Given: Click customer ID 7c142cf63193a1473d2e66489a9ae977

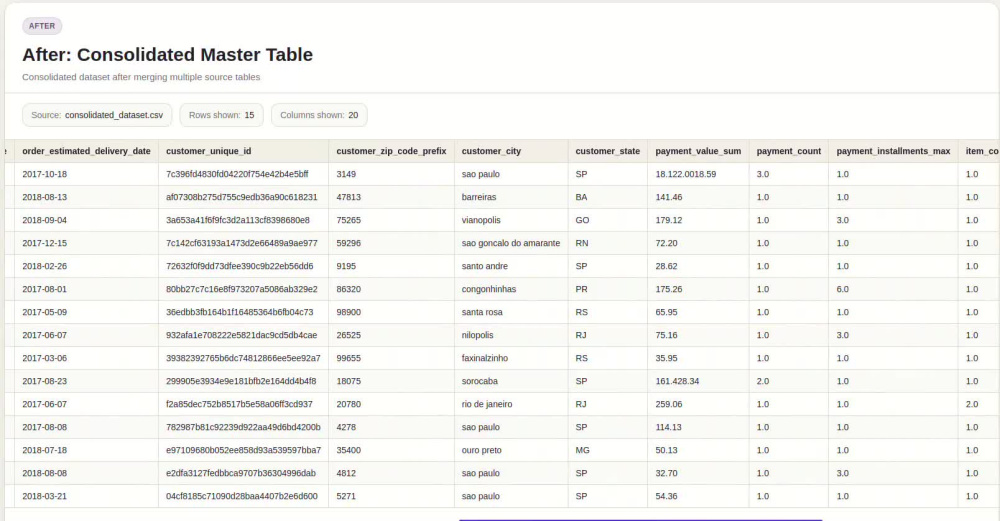Looking at the screenshot, I should 242,243.
